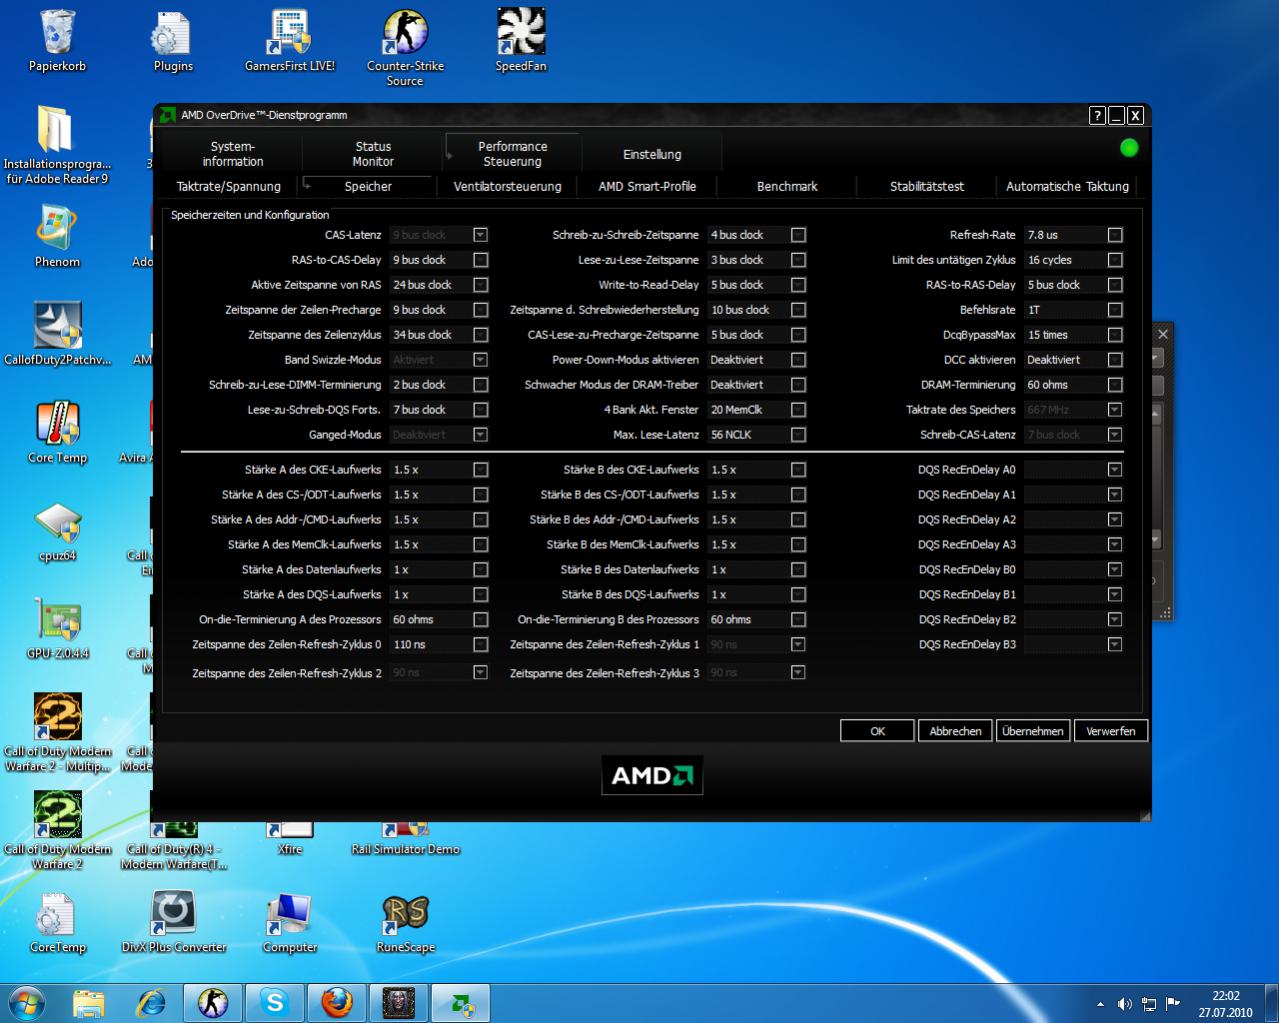Open Internet Explorer from the taskbar

click(x=151, y=1002)
